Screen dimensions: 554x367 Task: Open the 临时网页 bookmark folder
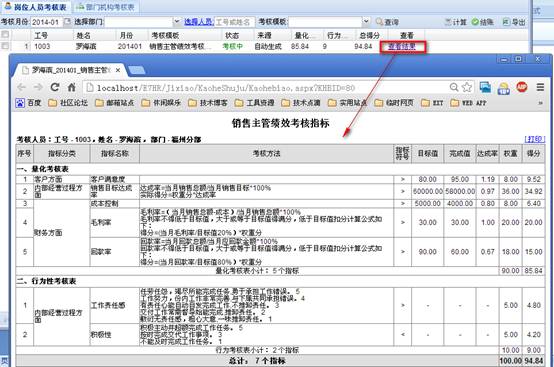point(394,103)
